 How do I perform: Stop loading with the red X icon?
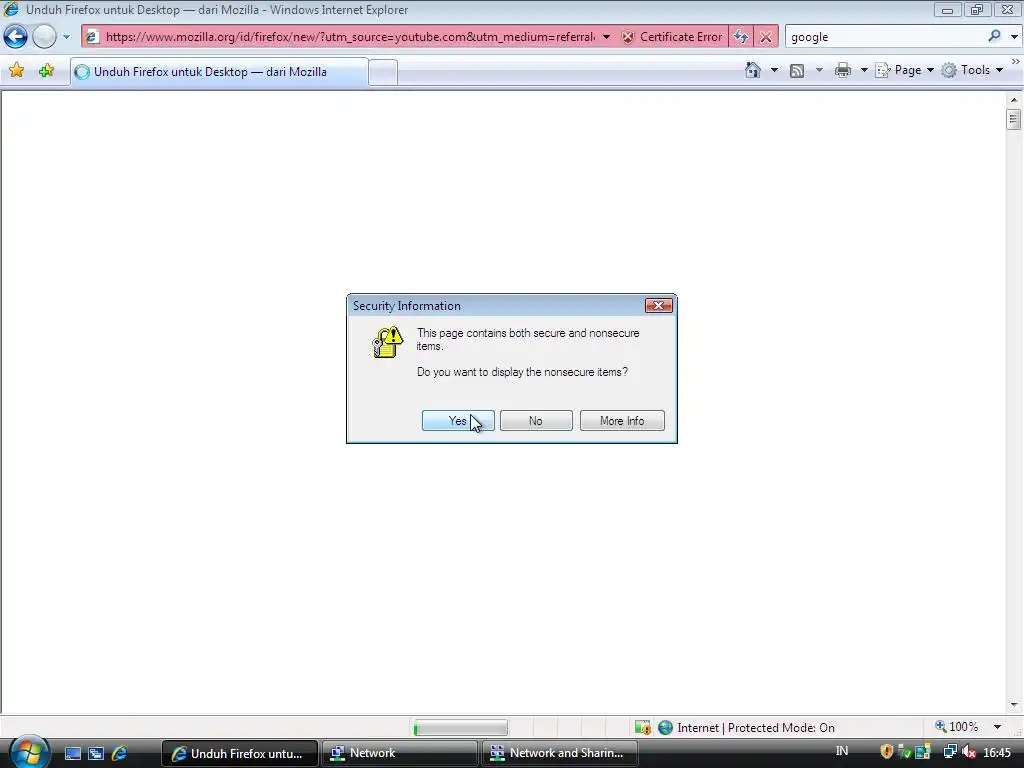pos(766,37)
